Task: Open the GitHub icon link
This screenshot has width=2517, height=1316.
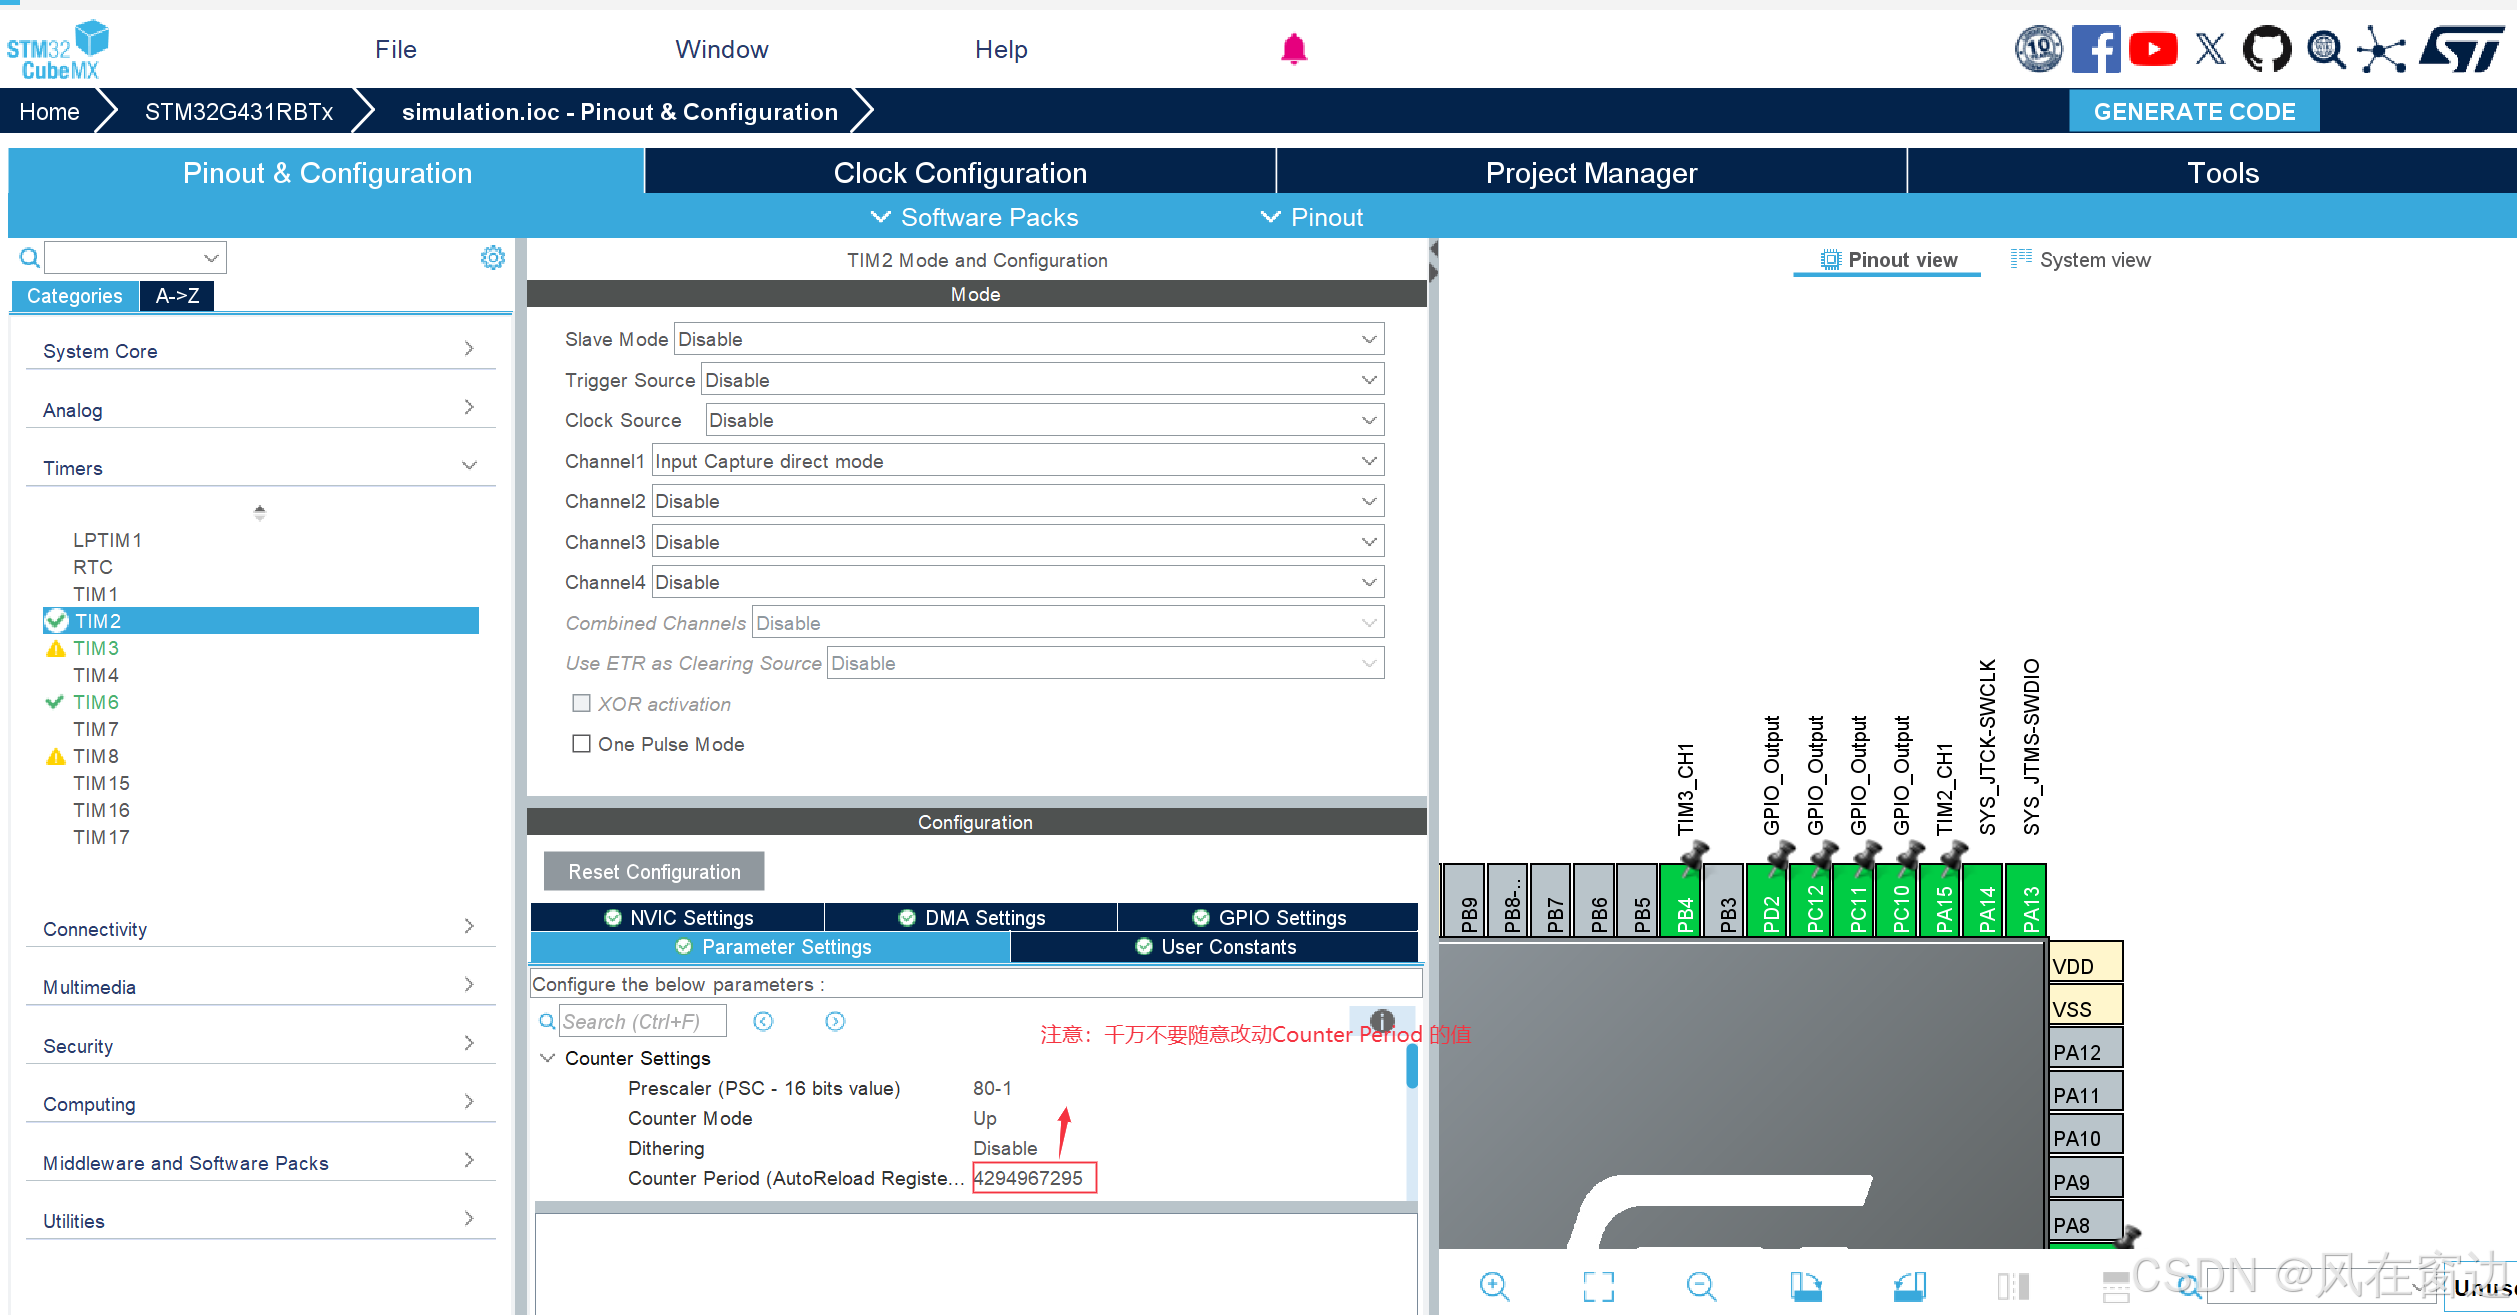Action: point(2267,49)
